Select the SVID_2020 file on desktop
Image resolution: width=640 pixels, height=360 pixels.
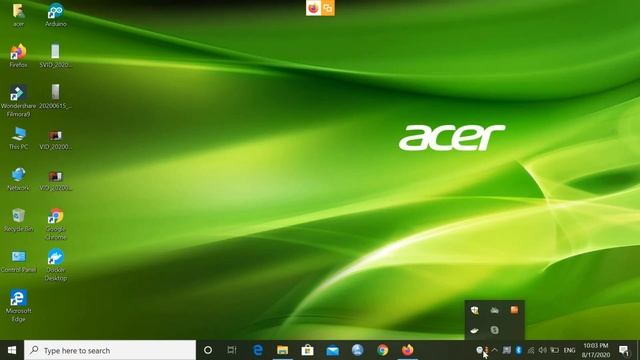tap(56, 56)
